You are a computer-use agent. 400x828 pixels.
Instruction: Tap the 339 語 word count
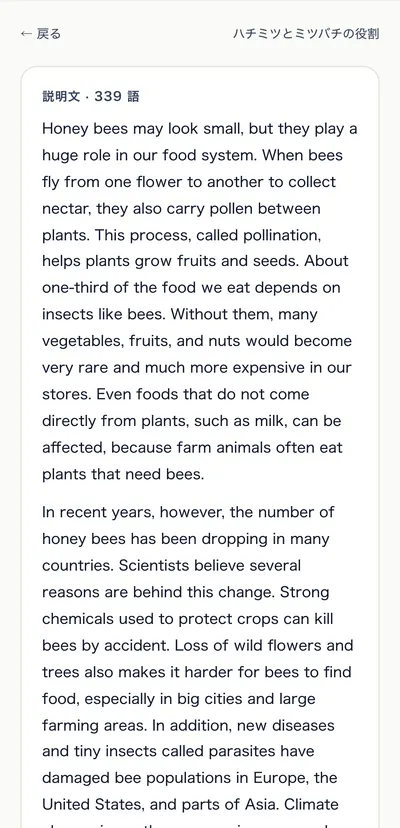click(117, 97)
